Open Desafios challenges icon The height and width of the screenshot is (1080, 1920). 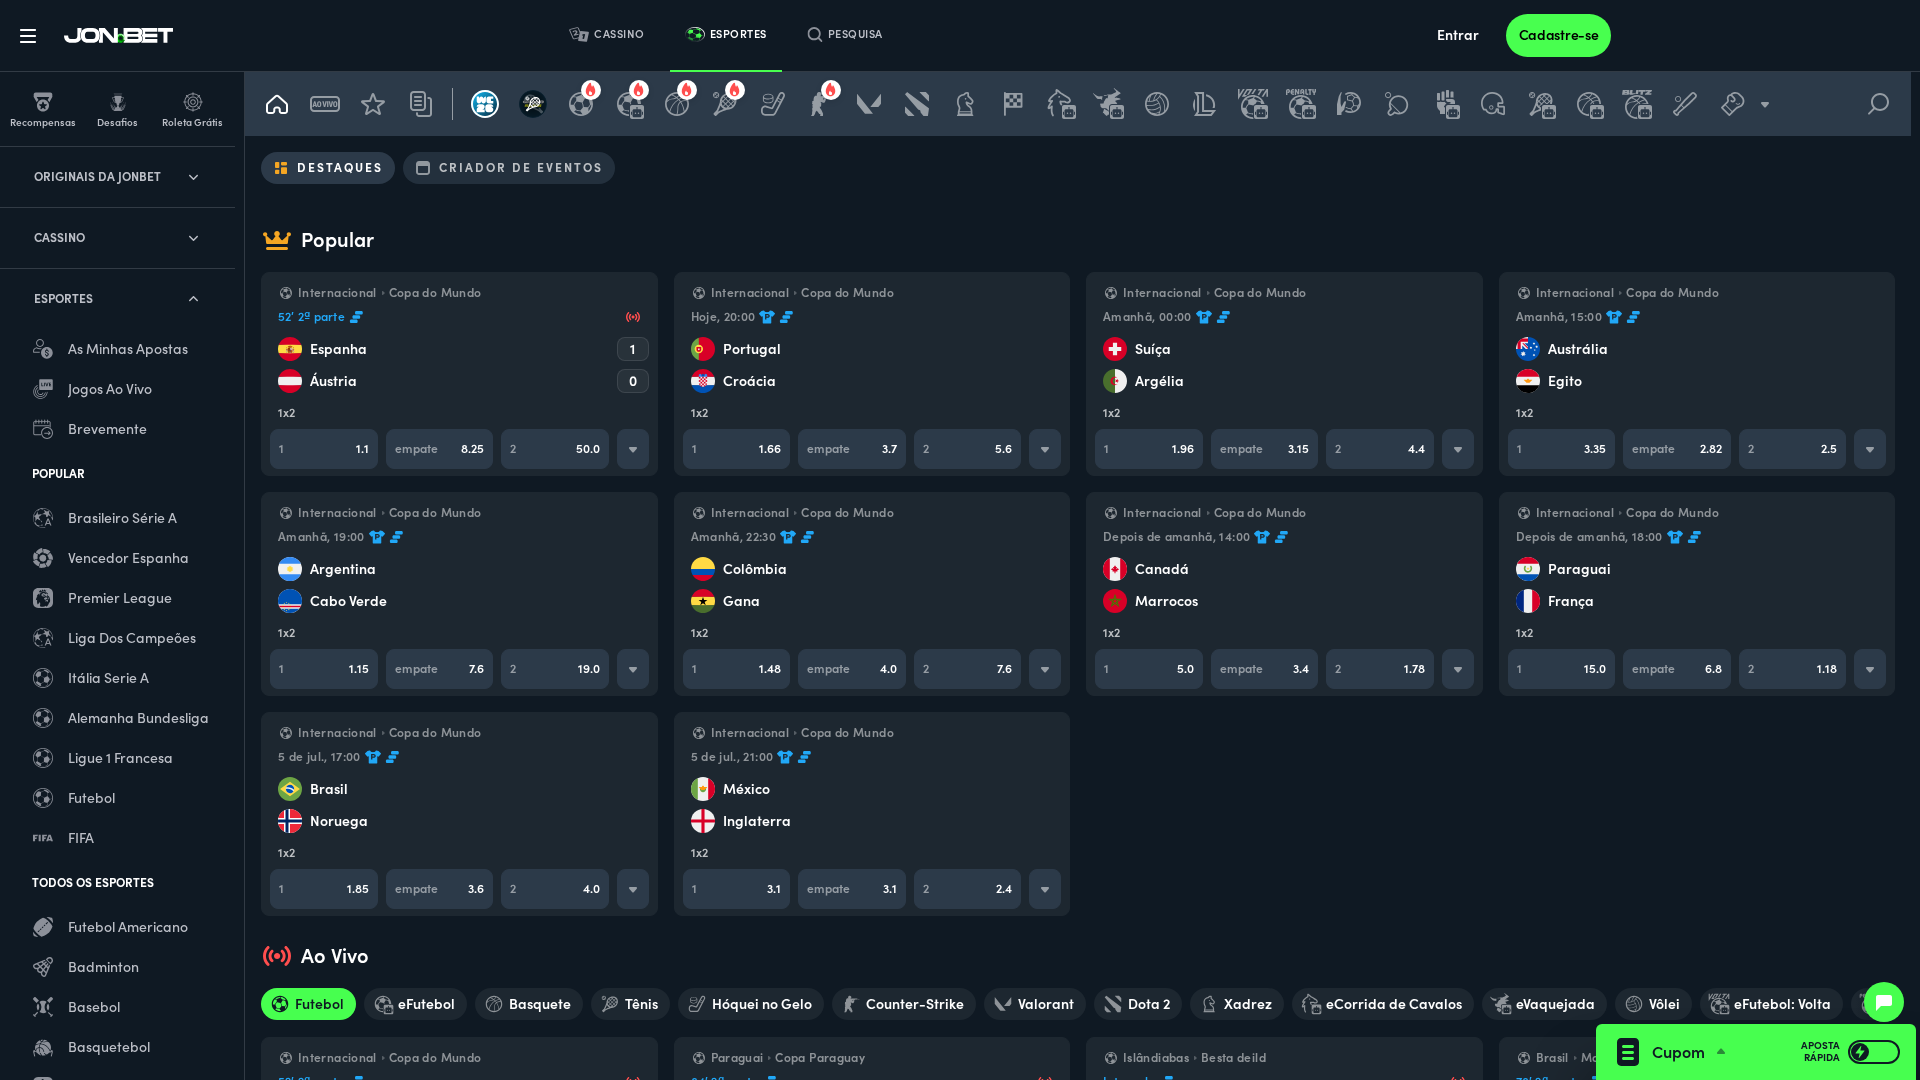117,110
